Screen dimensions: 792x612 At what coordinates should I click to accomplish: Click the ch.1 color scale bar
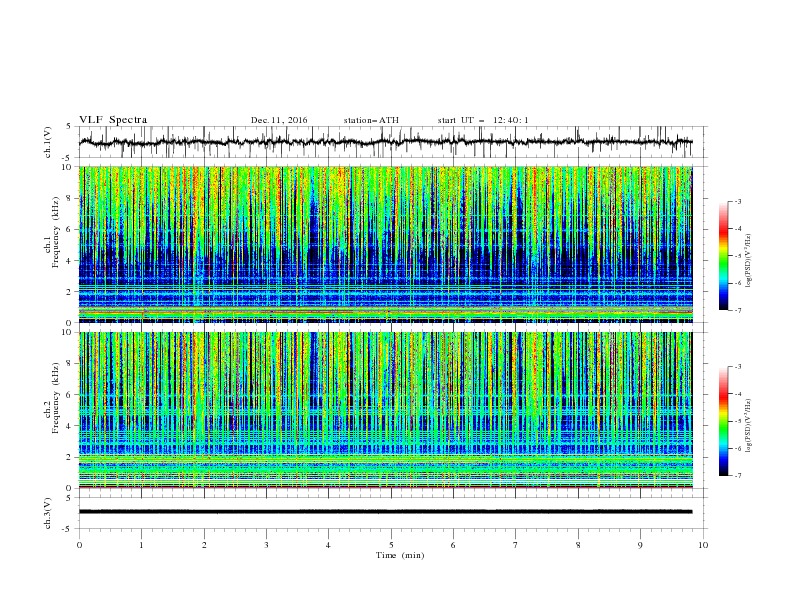723,256
